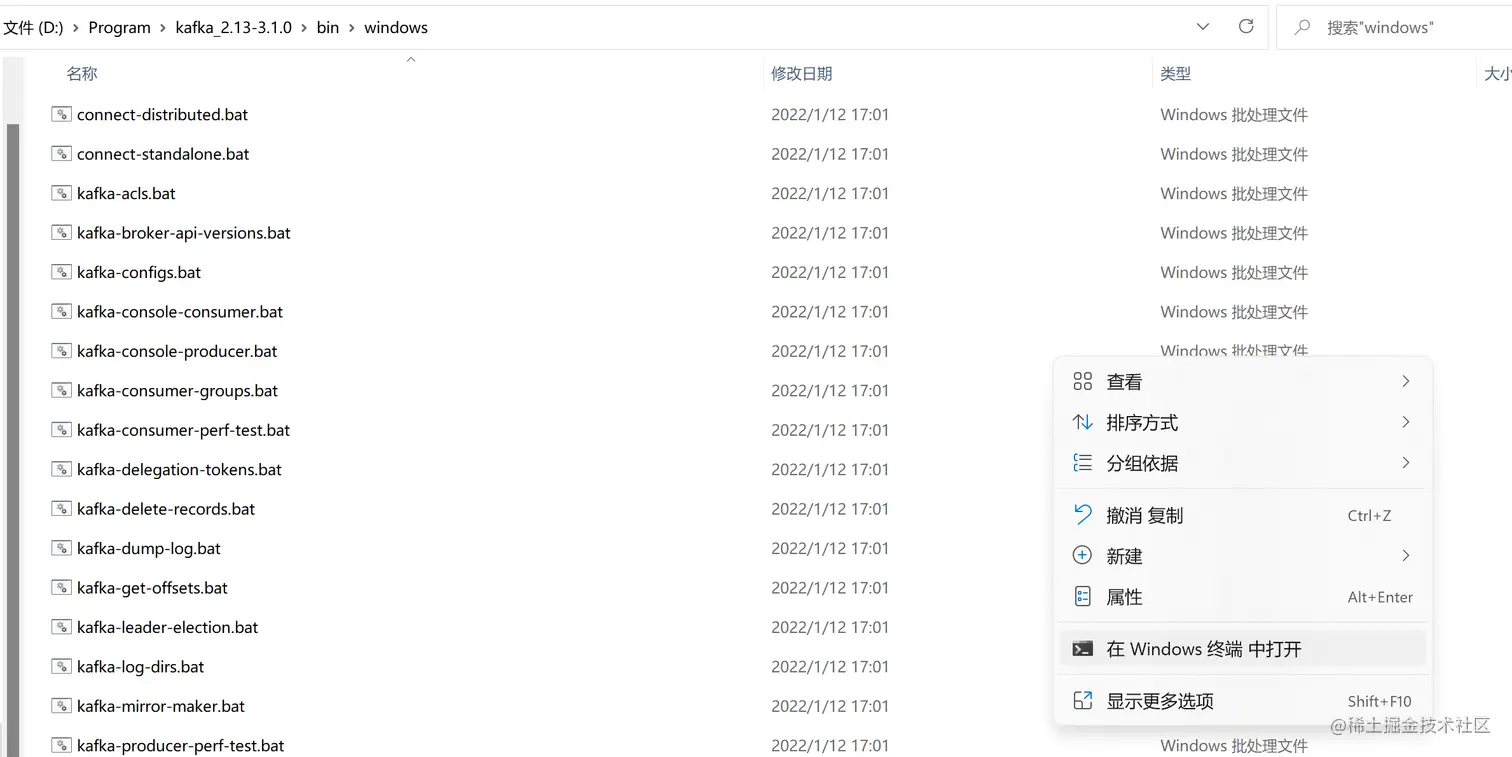Choose 新建 in the context menu

pyautogui.click(x=1243, y=556)
